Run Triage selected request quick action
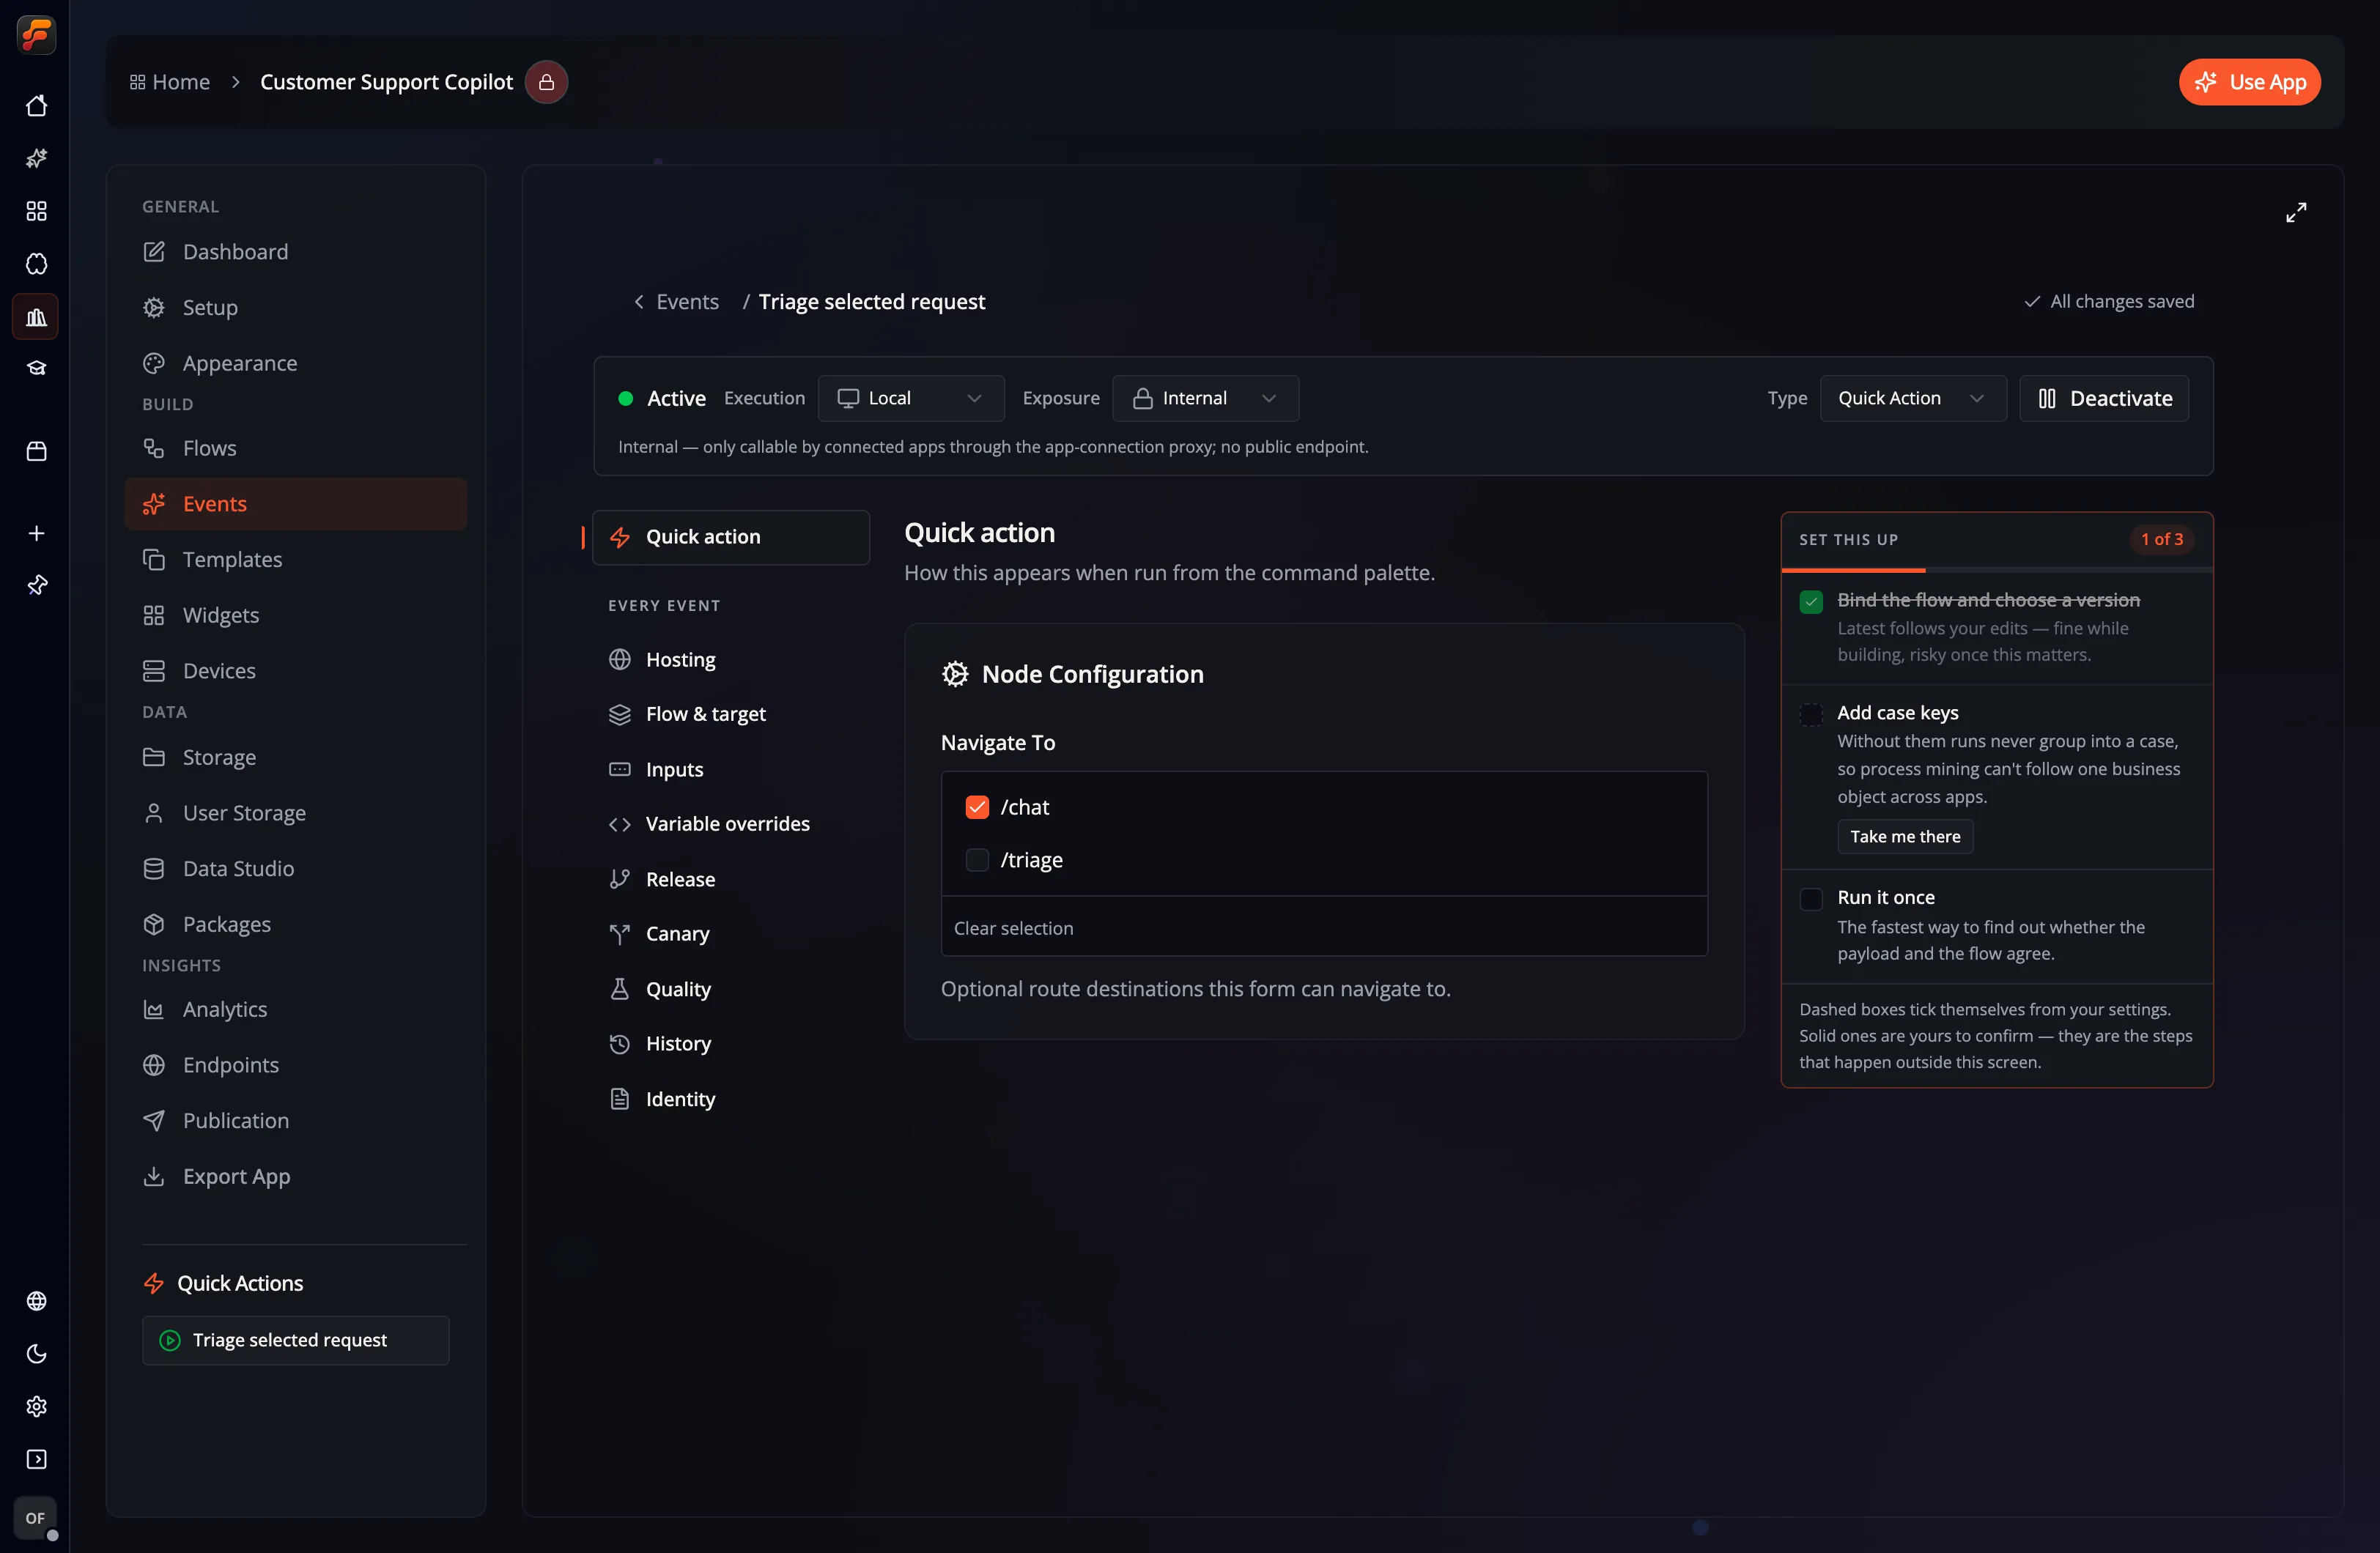The height and width of the screenshot is (1553, 2380). (x=295, y=1340)
